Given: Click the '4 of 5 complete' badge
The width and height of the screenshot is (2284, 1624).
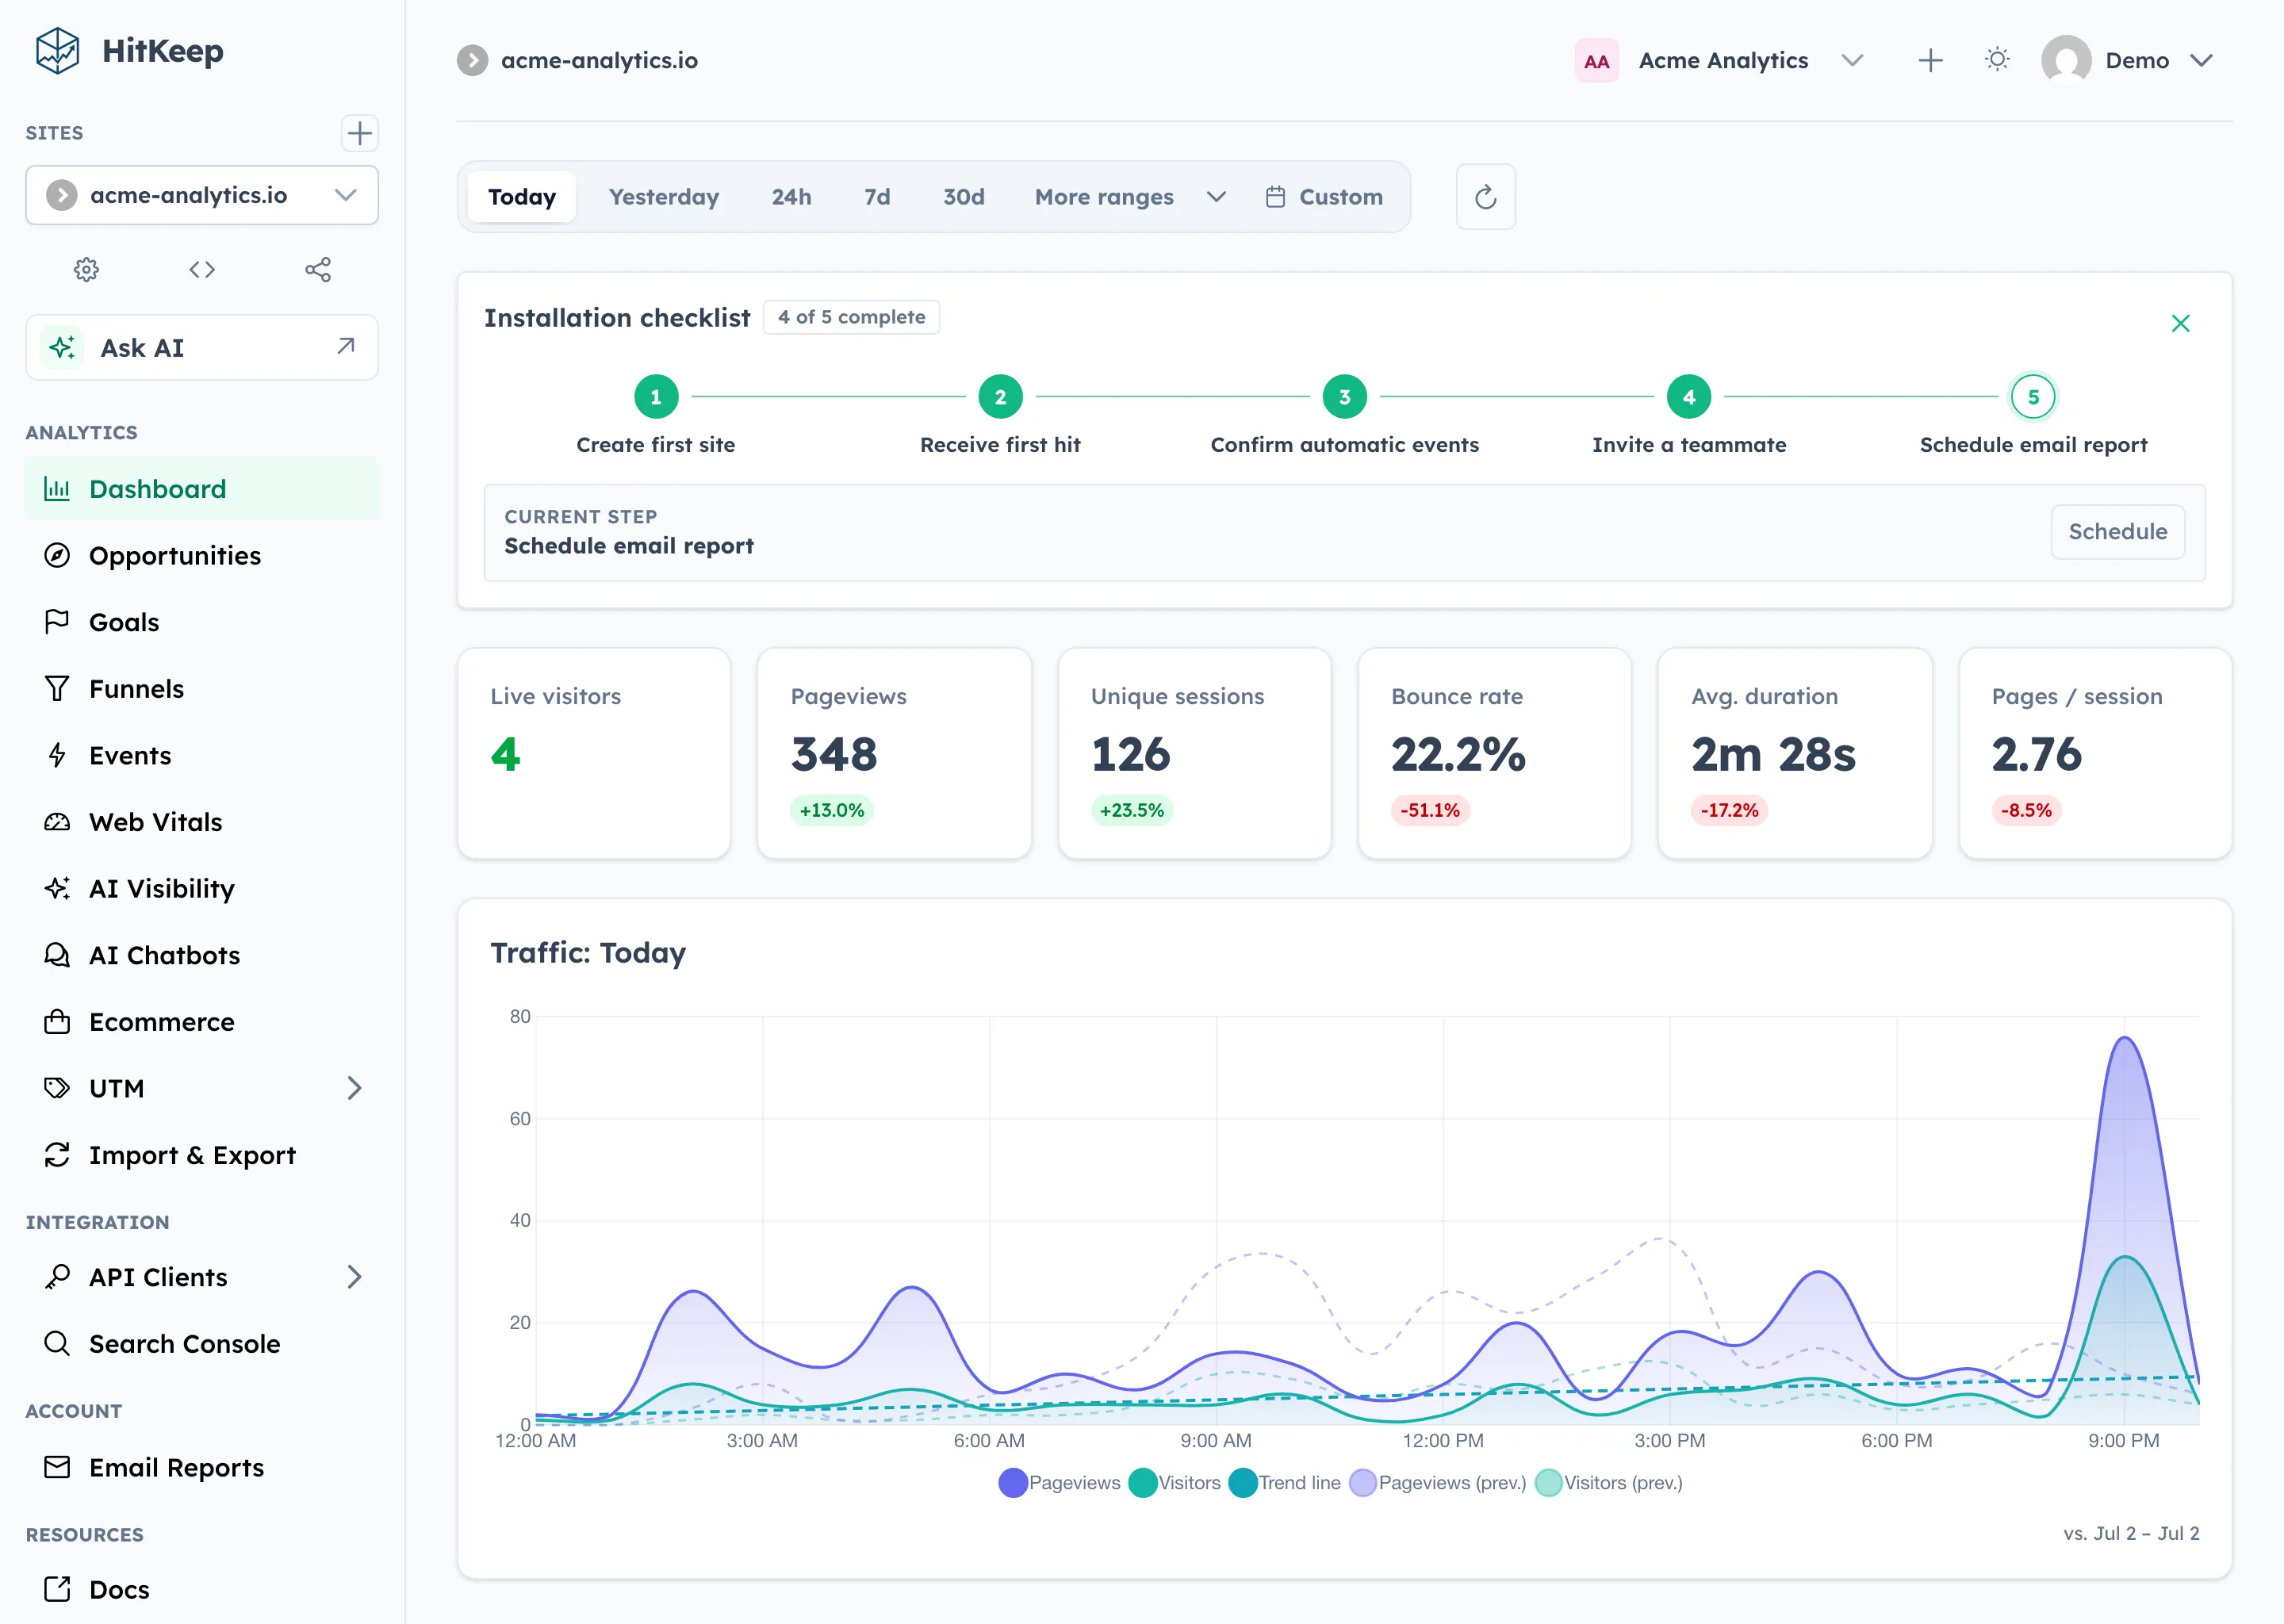Looking at the screenshot, I should 852,317.
